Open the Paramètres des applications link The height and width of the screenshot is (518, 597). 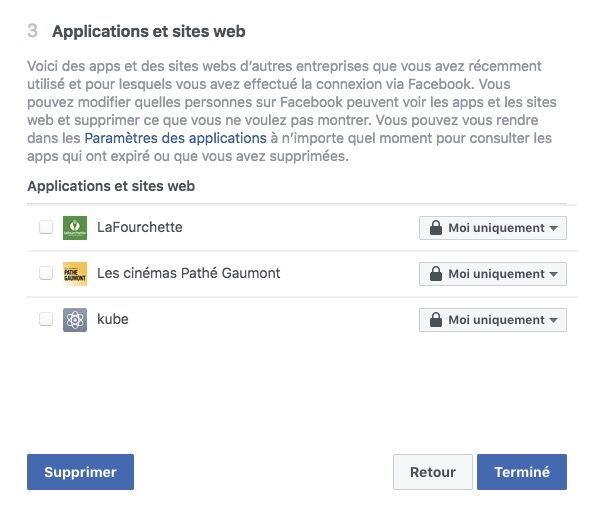(x=176, y=138)
